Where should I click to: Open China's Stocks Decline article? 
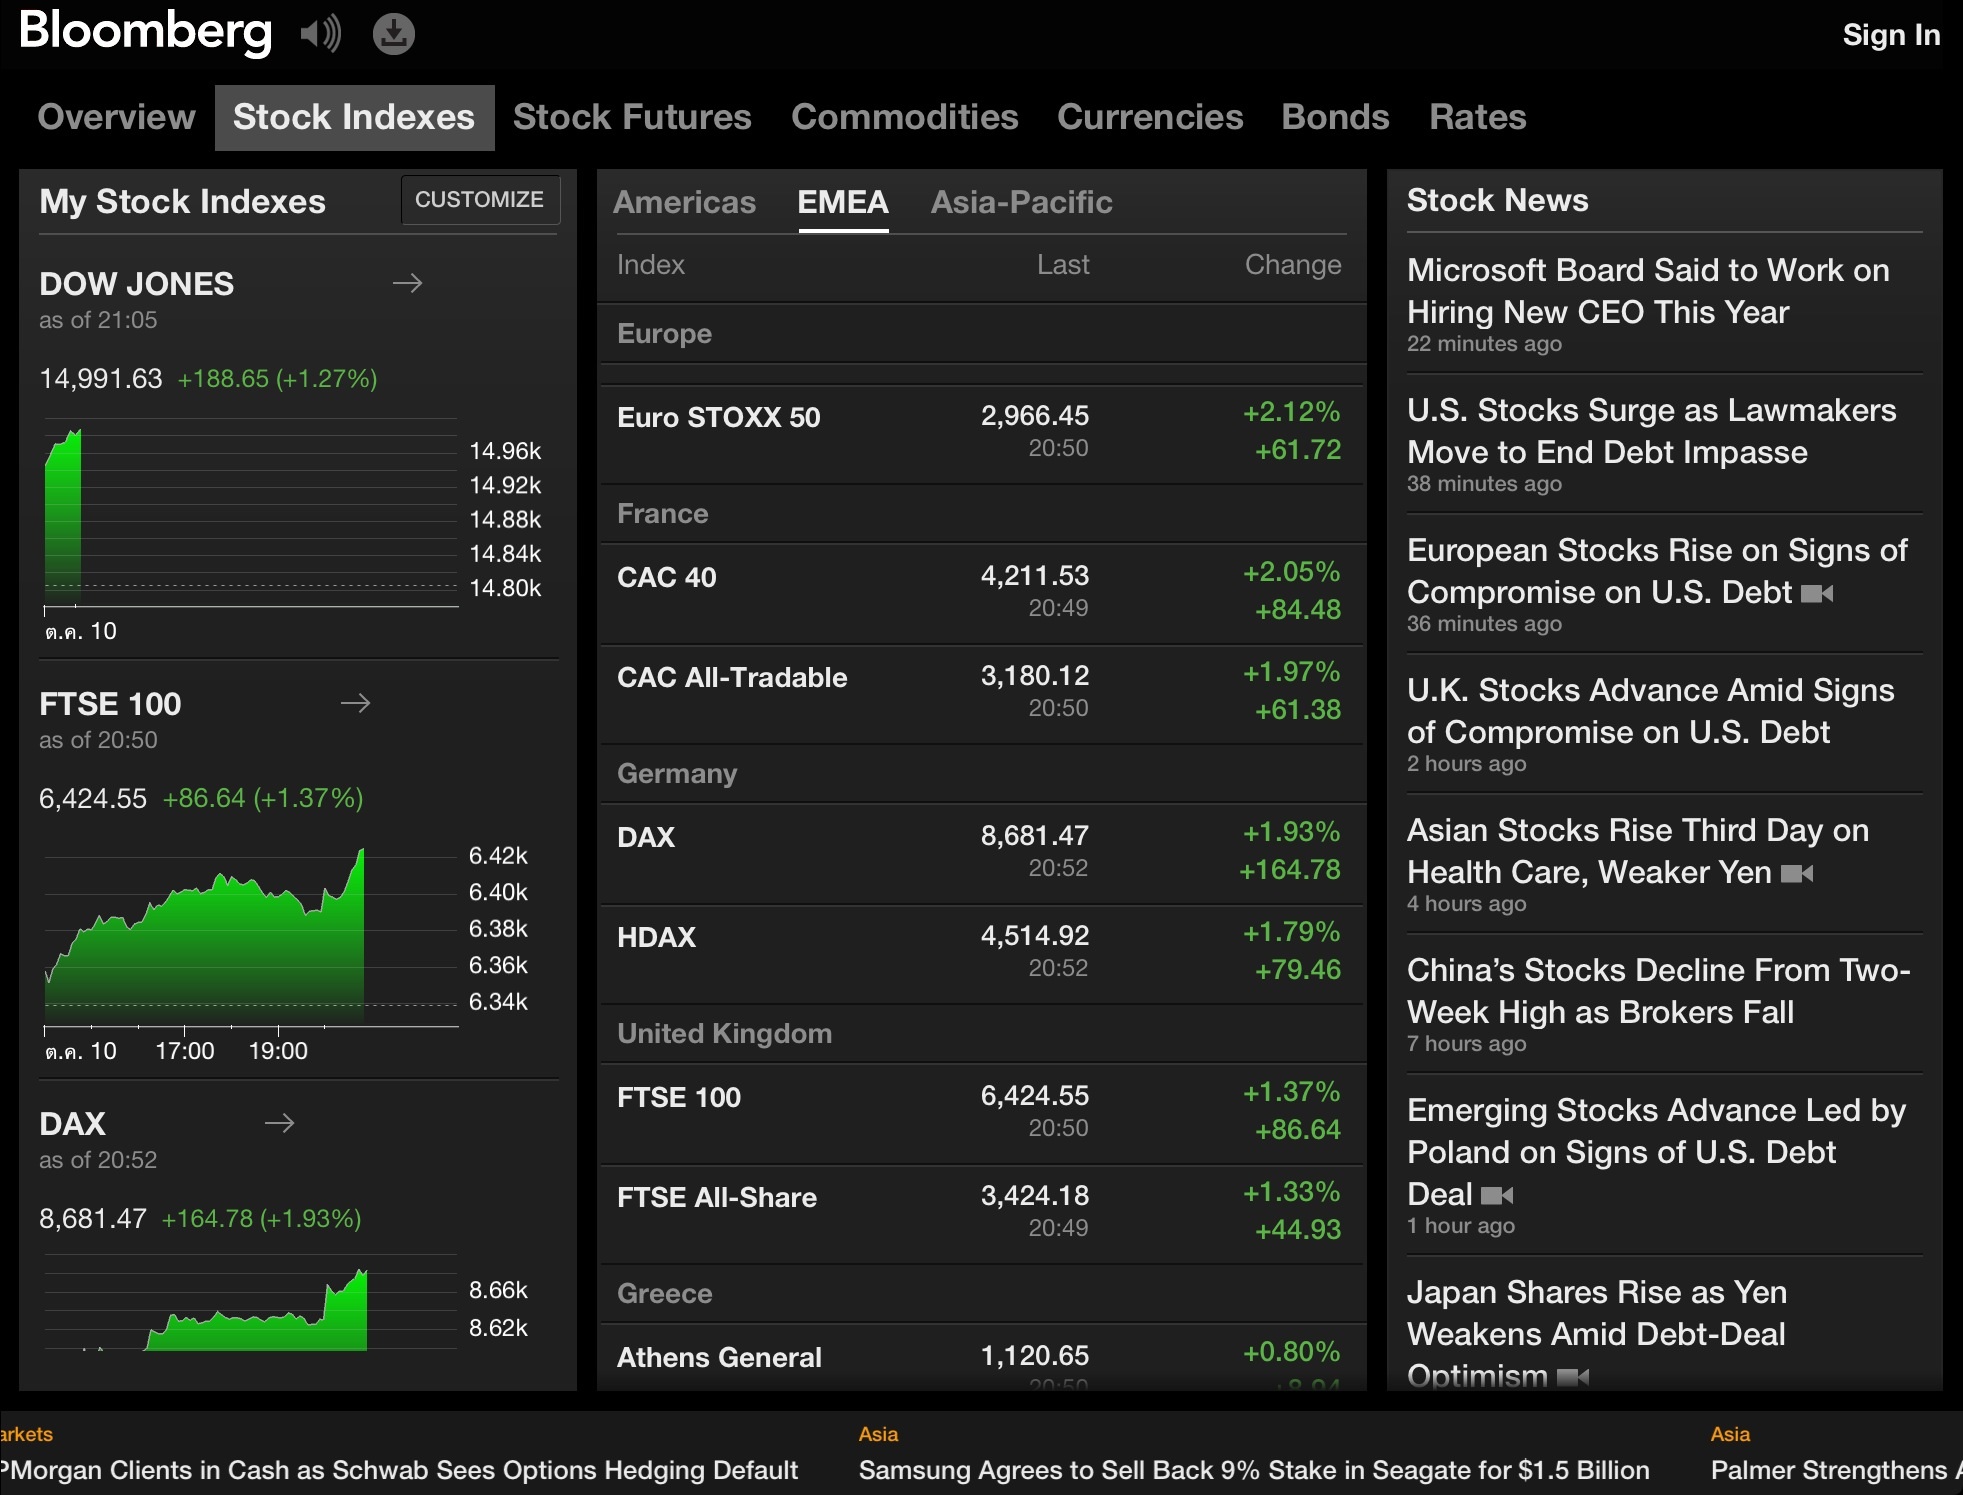(x=1664, y=1003)
